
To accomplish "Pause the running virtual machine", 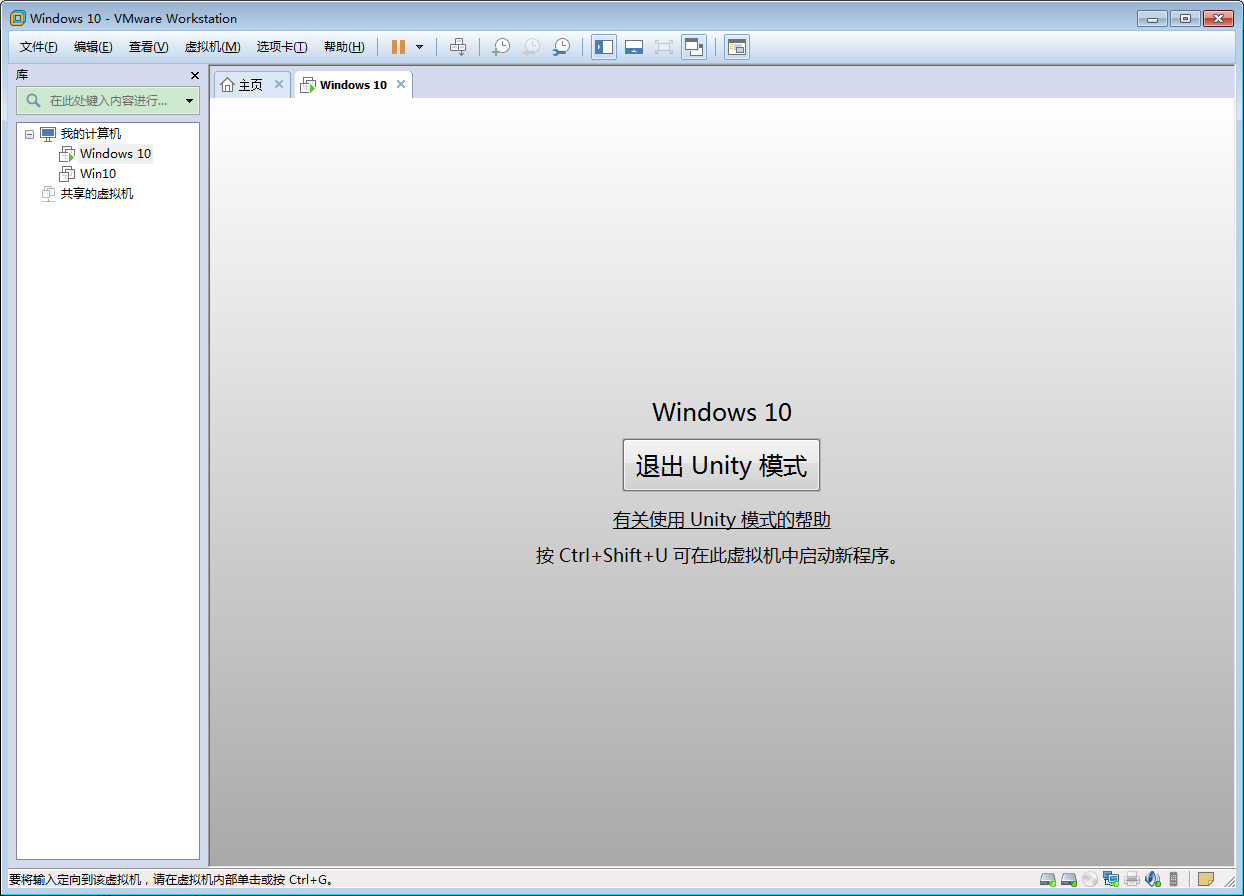I will (397, 46).
